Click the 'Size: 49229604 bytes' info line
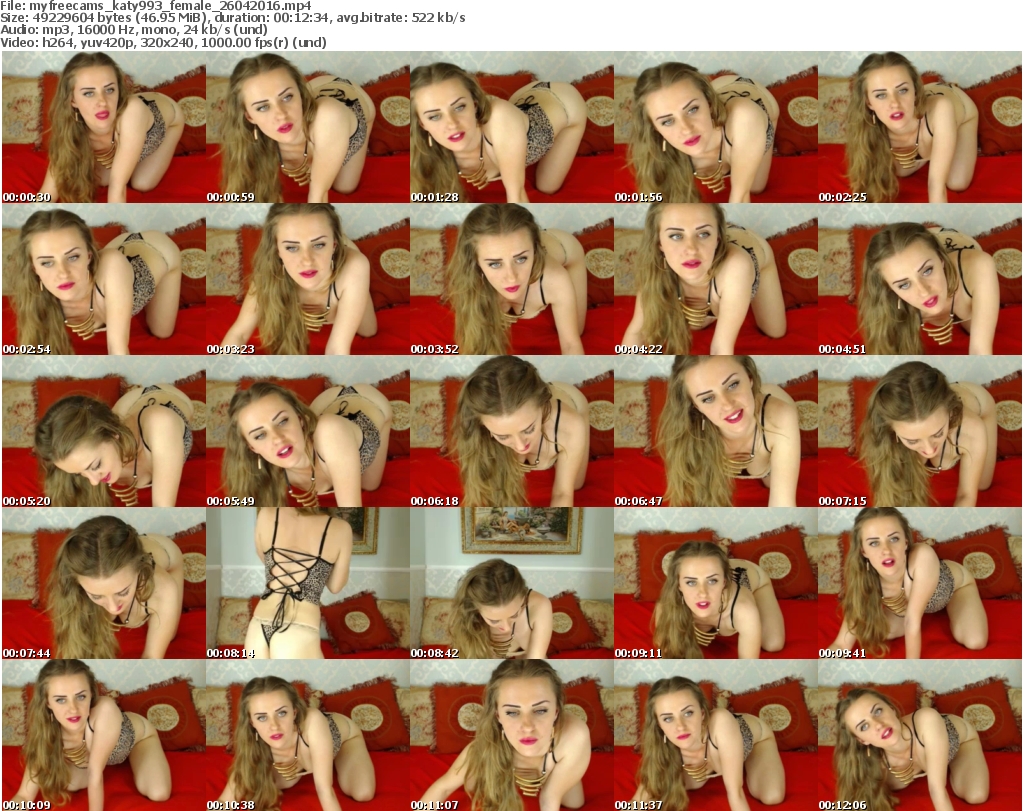Viewport: 1024px width, 811px height. [x=232, y=18]
